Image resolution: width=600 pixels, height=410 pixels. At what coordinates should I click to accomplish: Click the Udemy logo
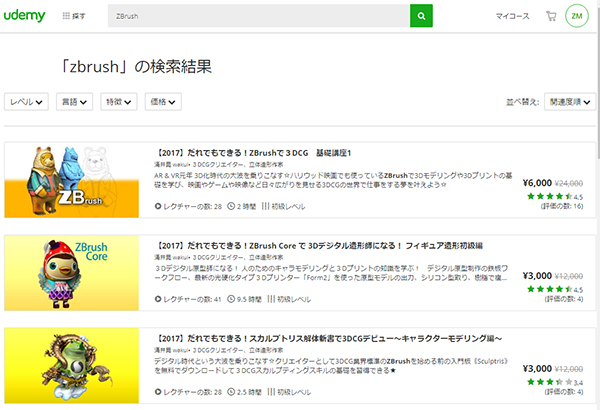click(26, 17)
